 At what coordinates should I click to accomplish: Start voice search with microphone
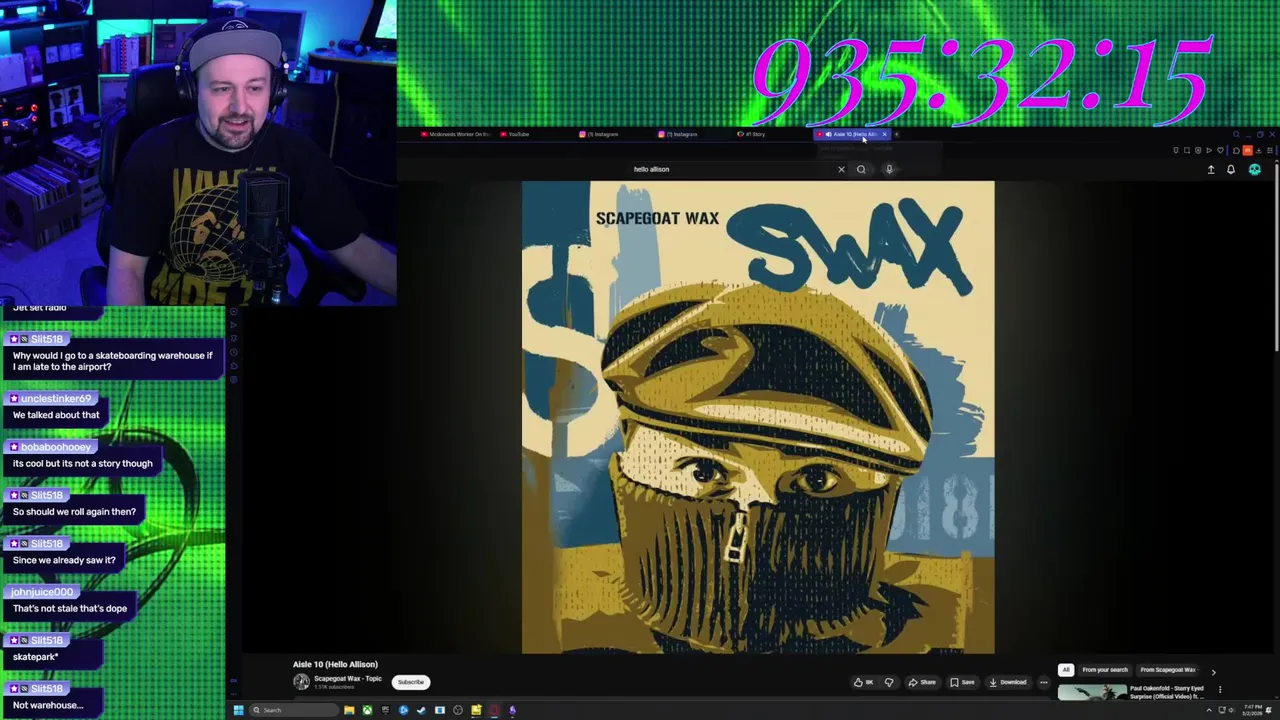tap(889, 169)
